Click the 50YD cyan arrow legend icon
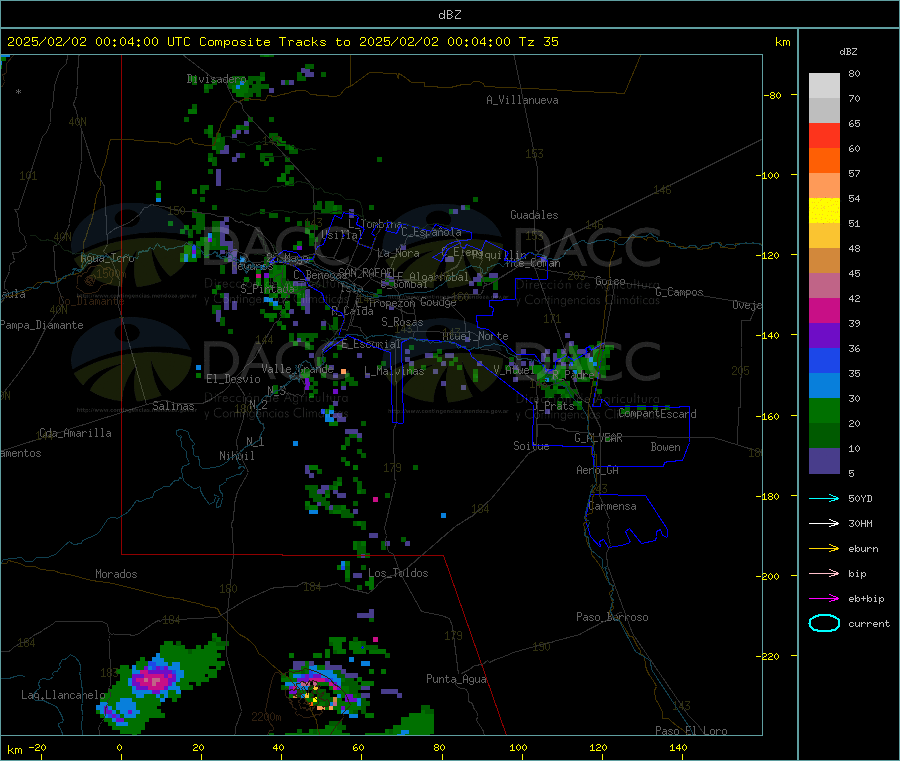Image resolution: width=900 pixels, height=761 pixels. (824, 498)
